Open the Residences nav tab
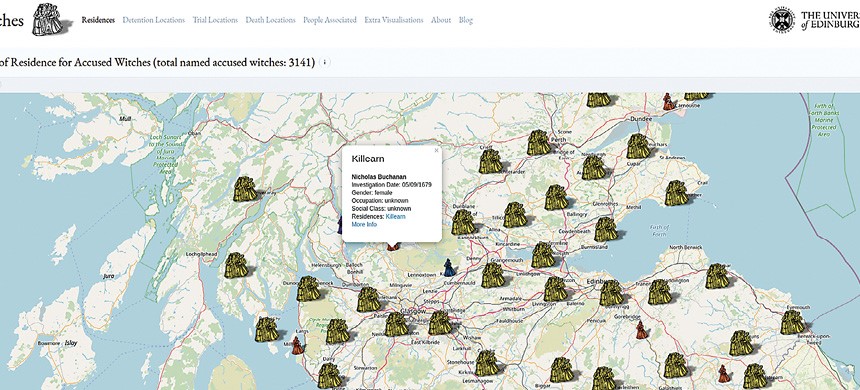860x390 pixels. [98, 20]
